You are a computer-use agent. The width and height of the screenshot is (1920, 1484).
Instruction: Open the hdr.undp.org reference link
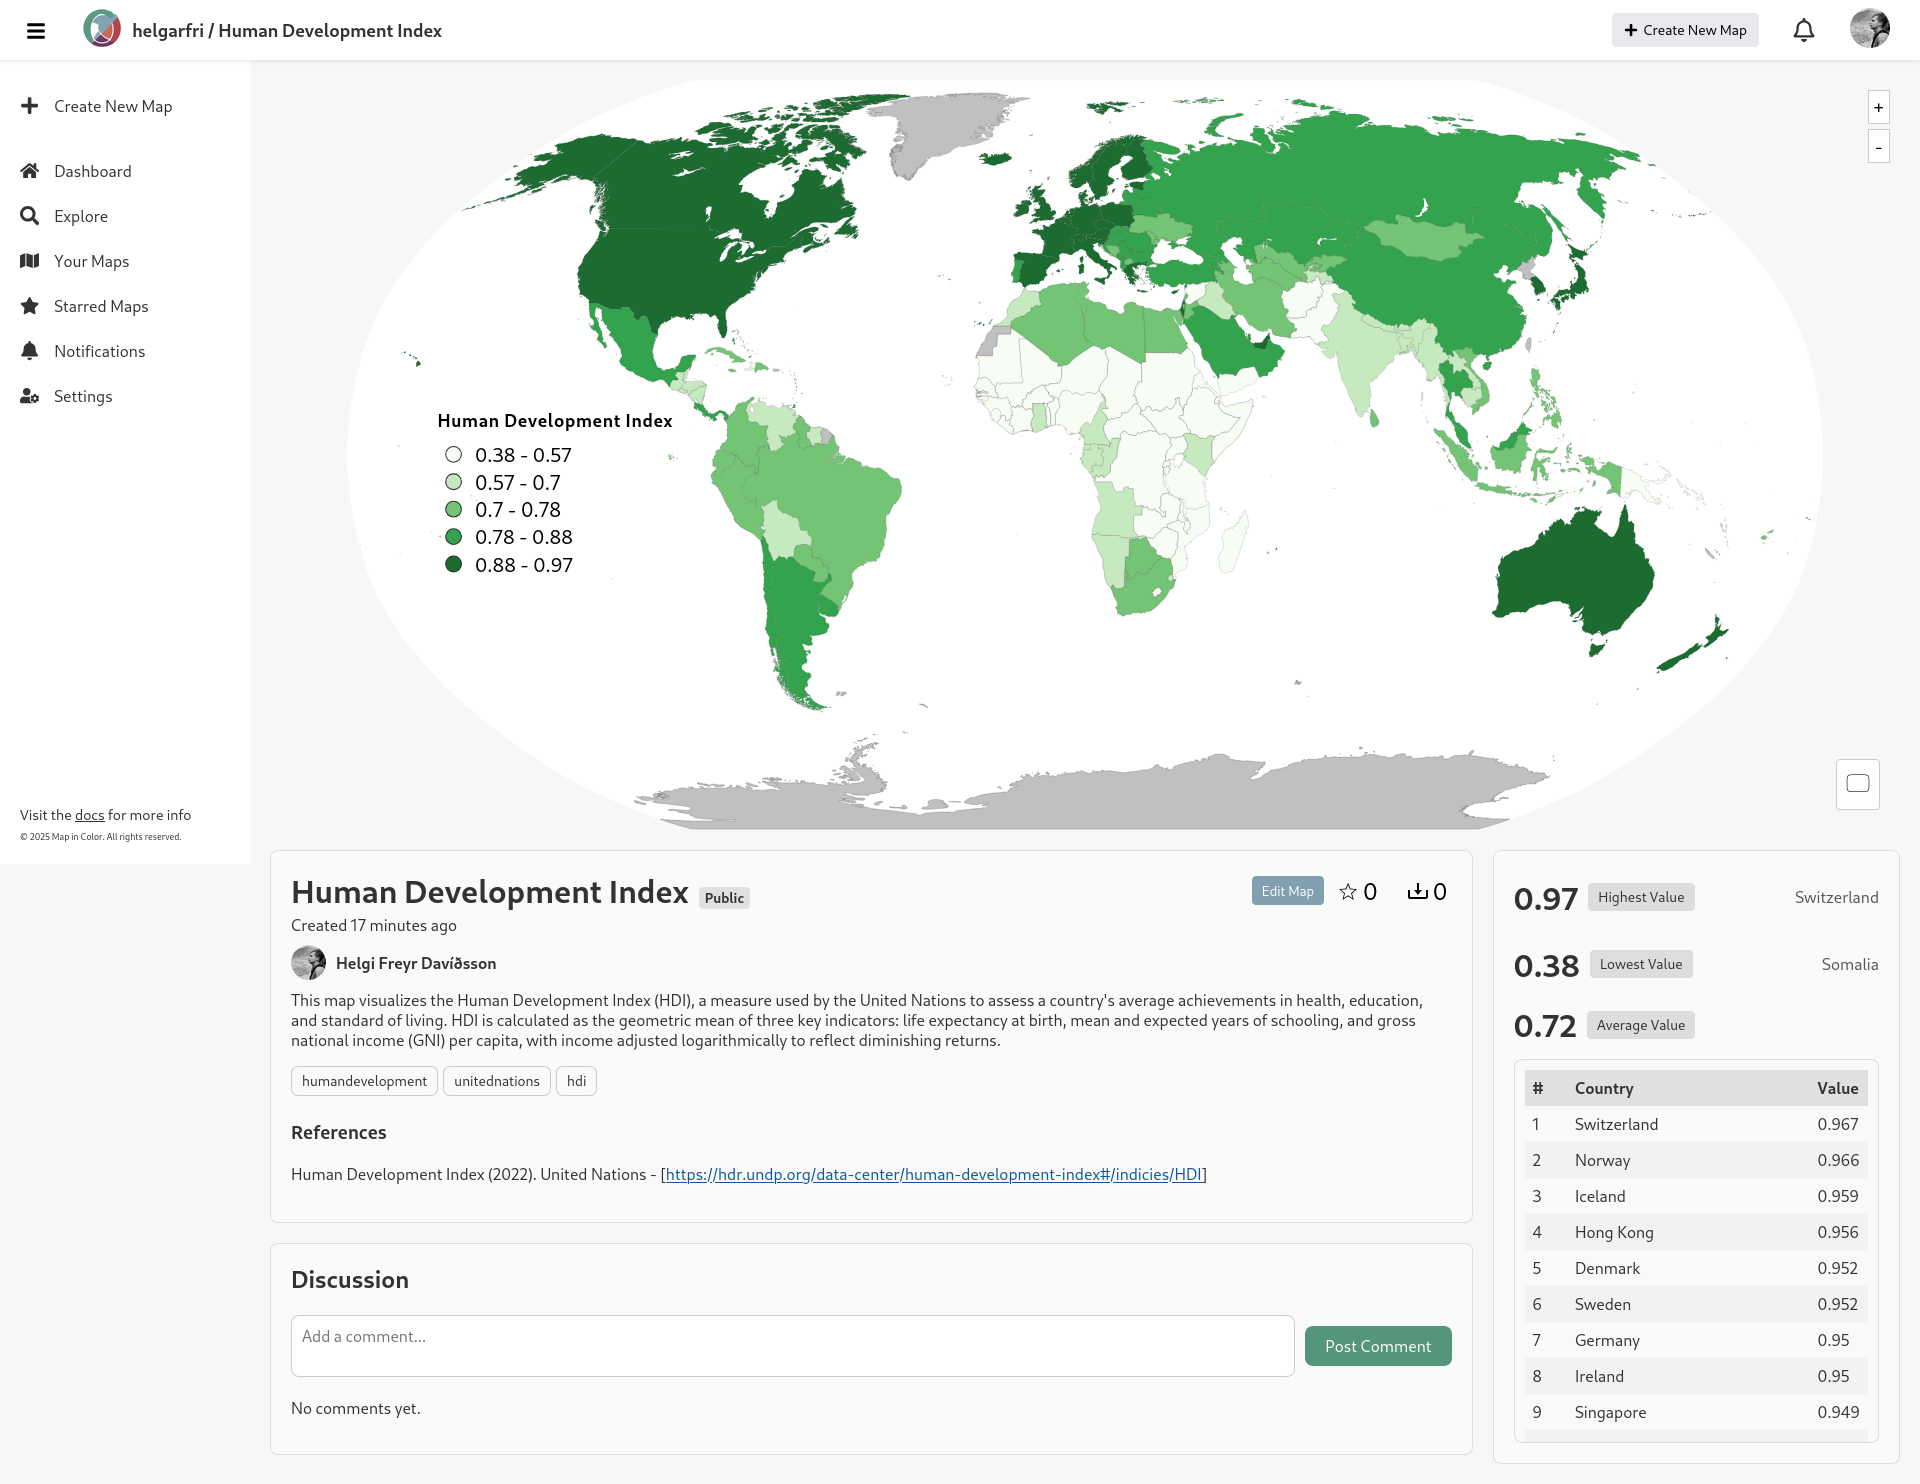(x=933, y=1175)
